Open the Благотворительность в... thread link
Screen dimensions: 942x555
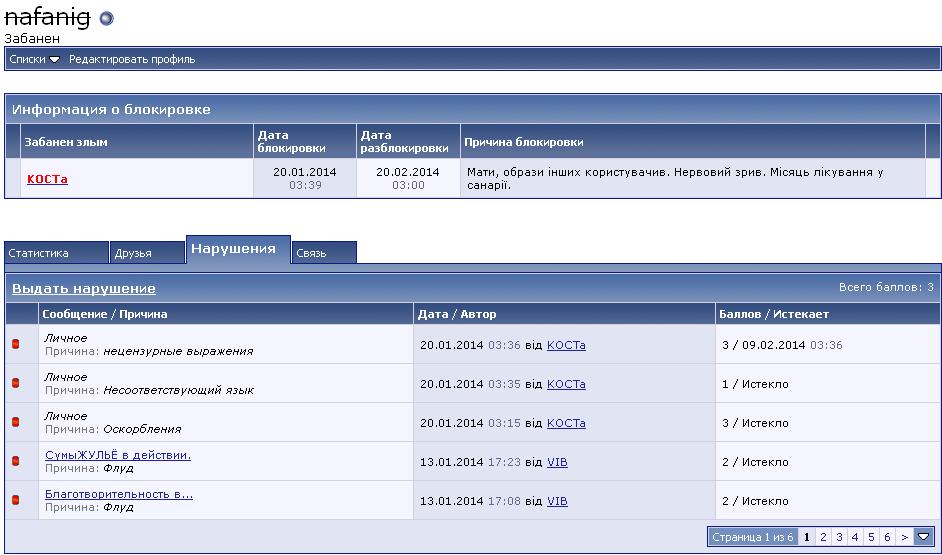click(x=119, y=494)
